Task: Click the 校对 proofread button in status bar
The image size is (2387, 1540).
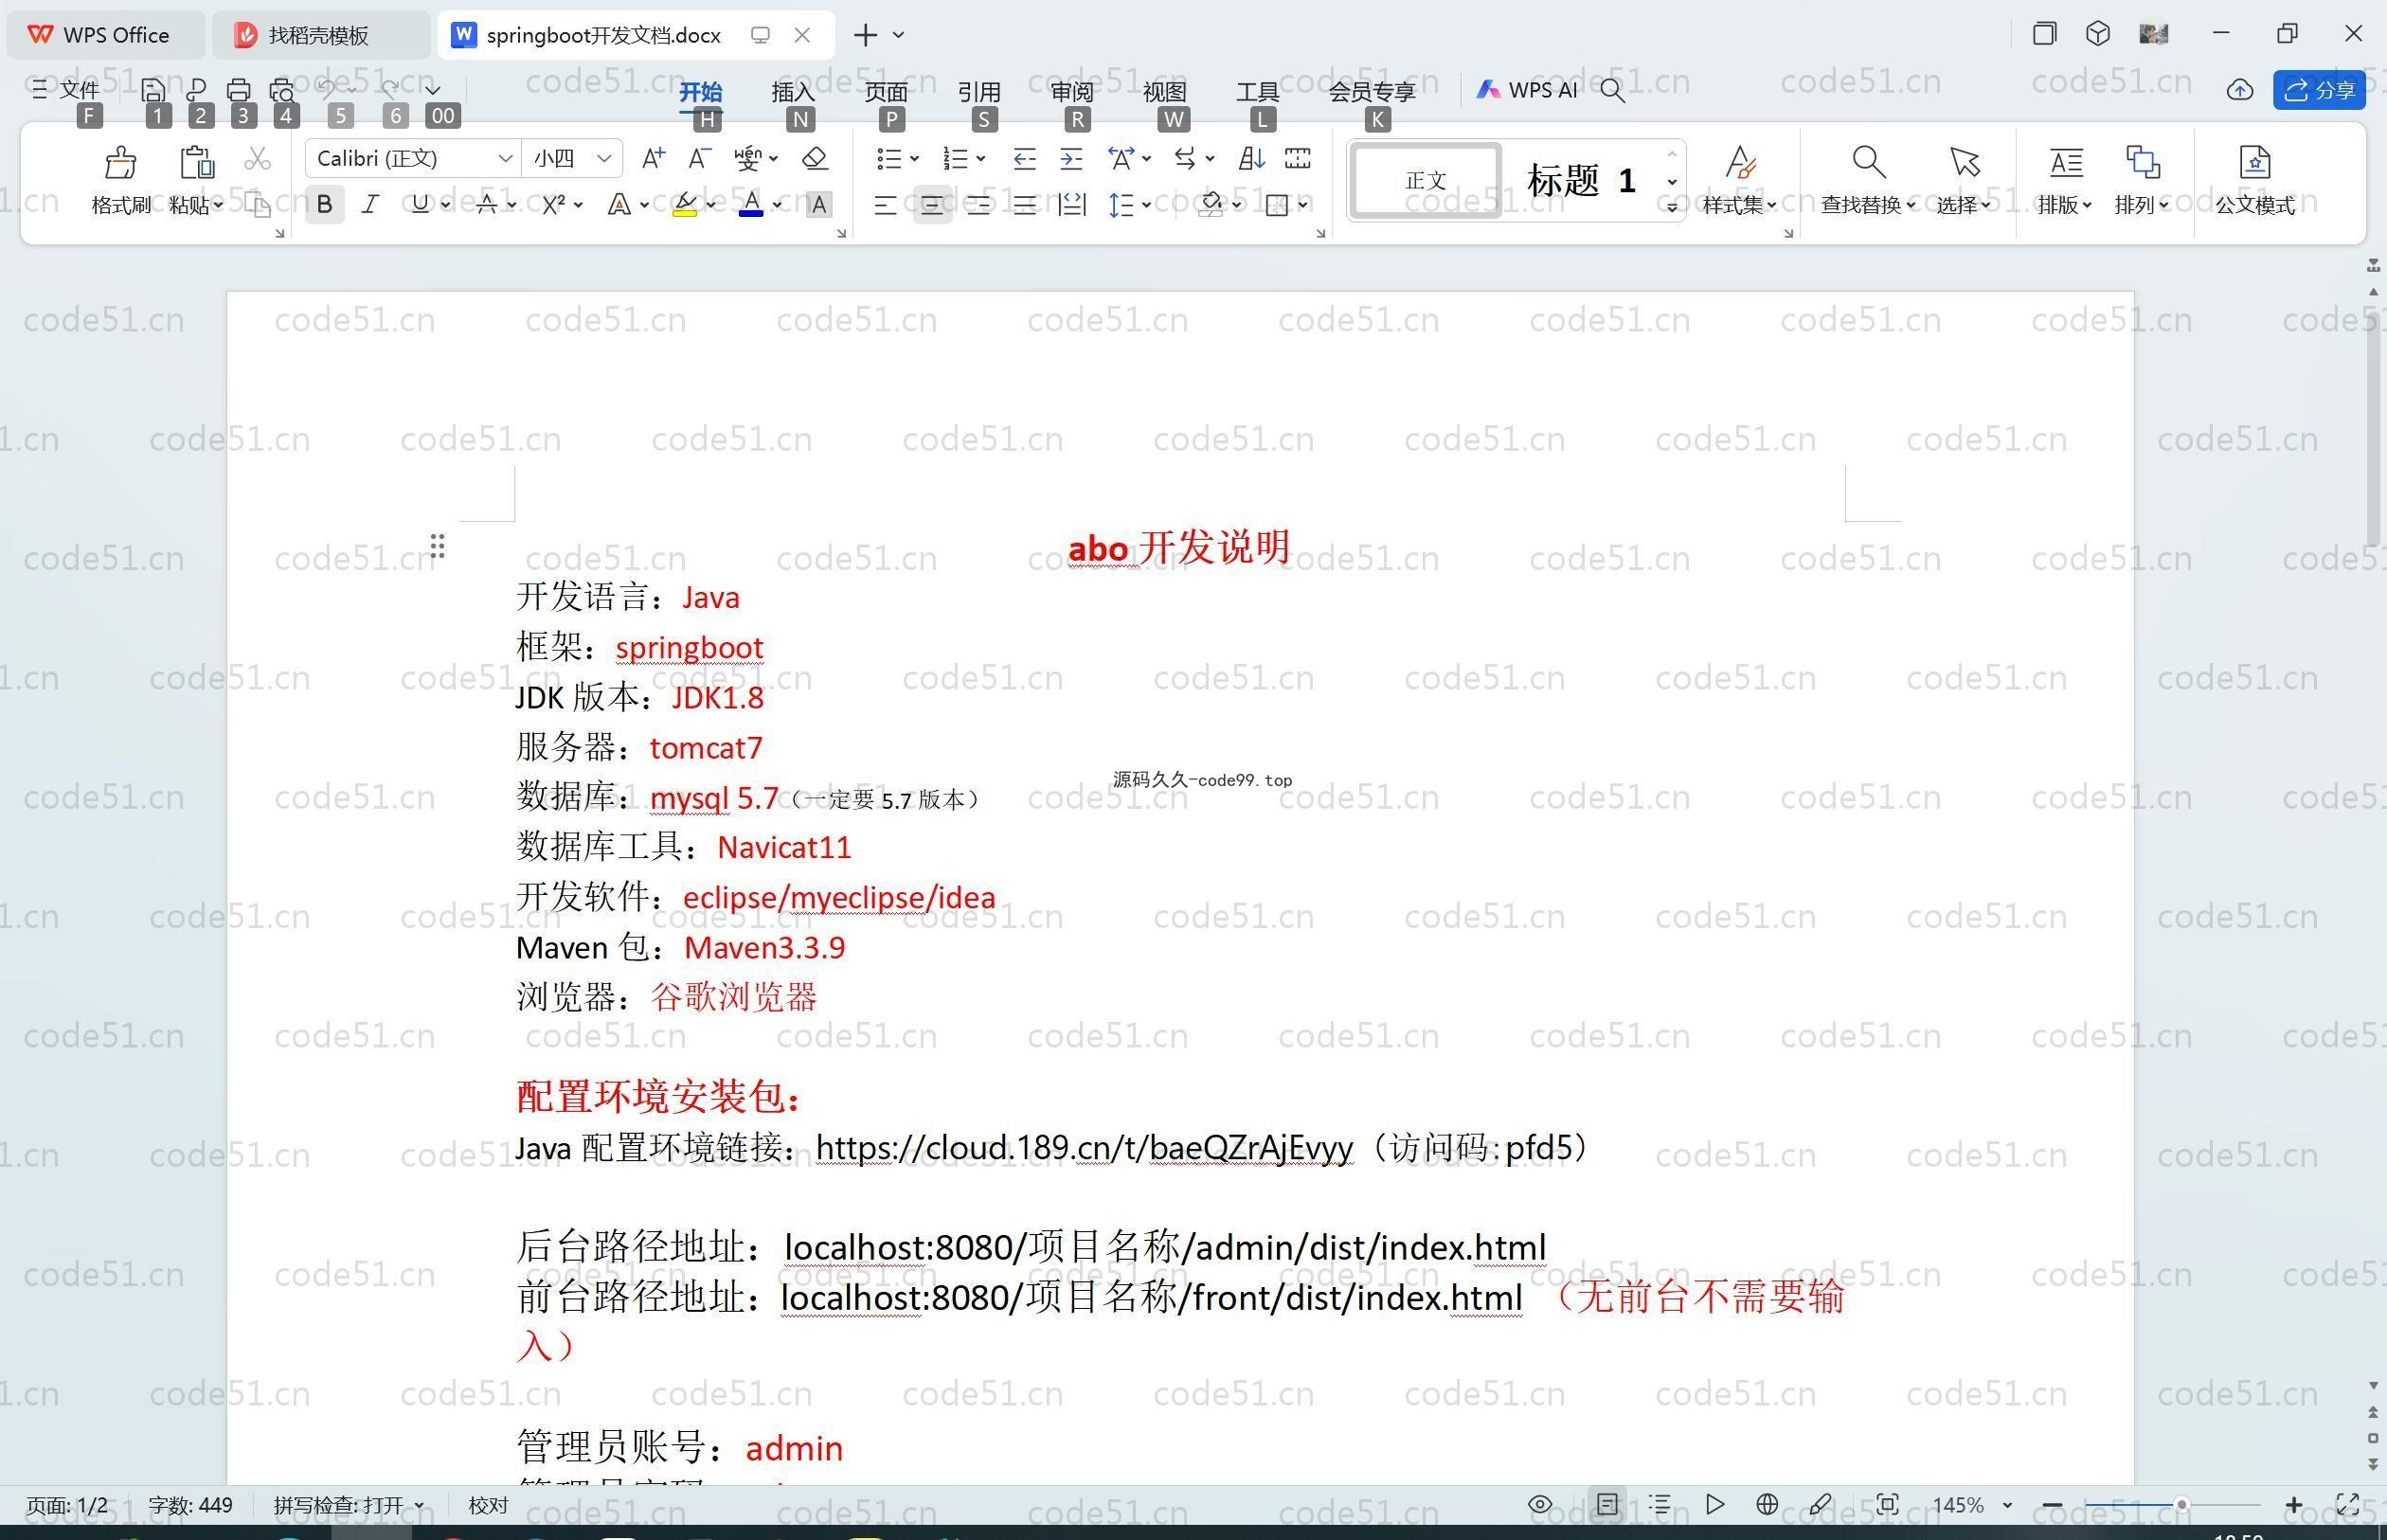Action: [x=488, y=1505]
